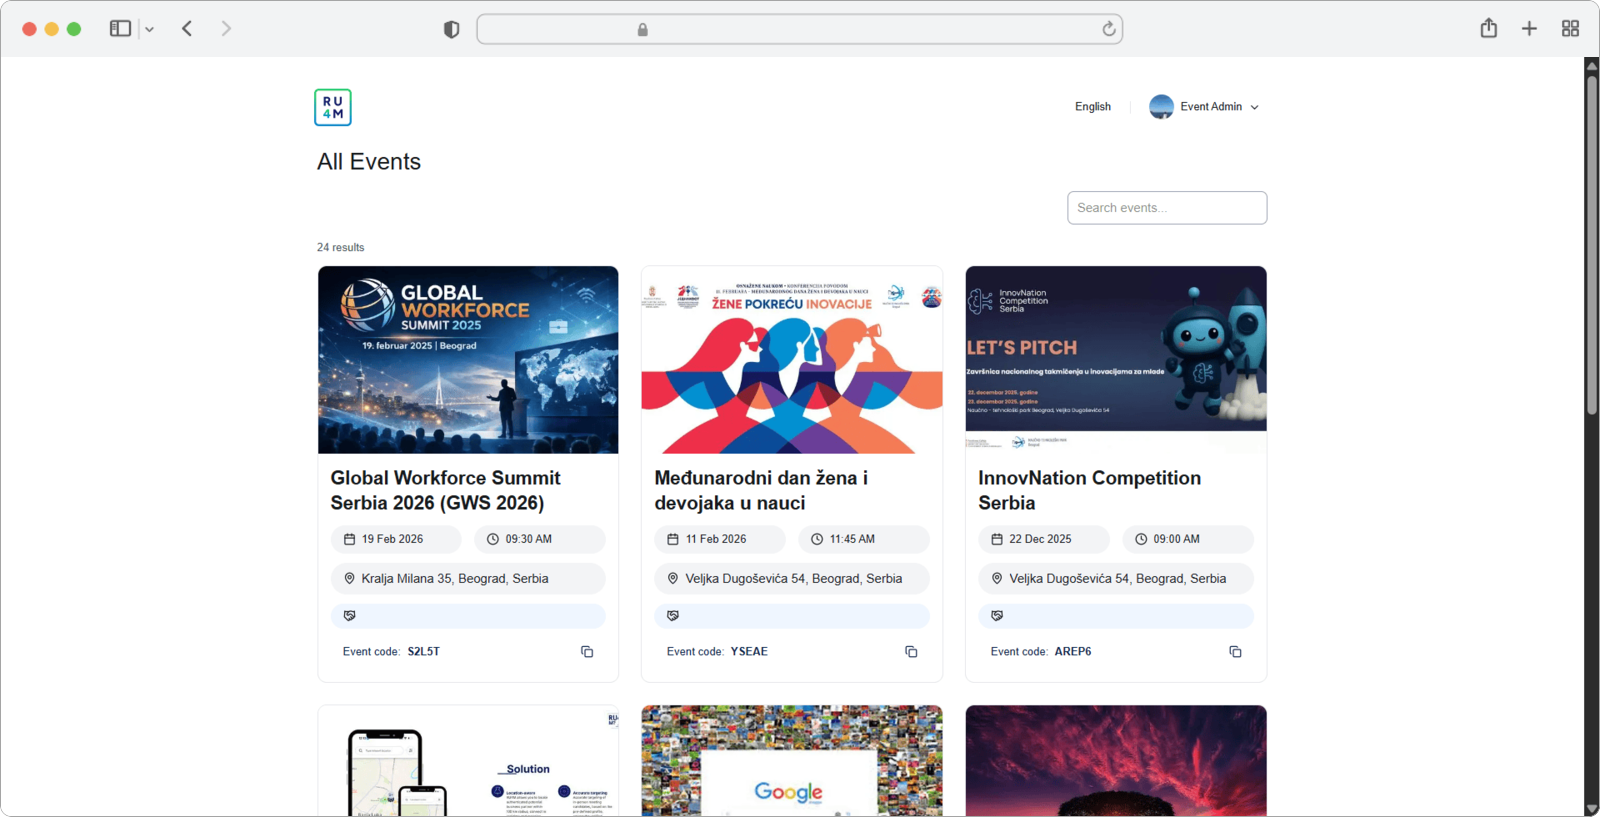The image size is (1600, 817).
Task: Go back to previous page
Action: pyautogui.click(x=187, y=29)
